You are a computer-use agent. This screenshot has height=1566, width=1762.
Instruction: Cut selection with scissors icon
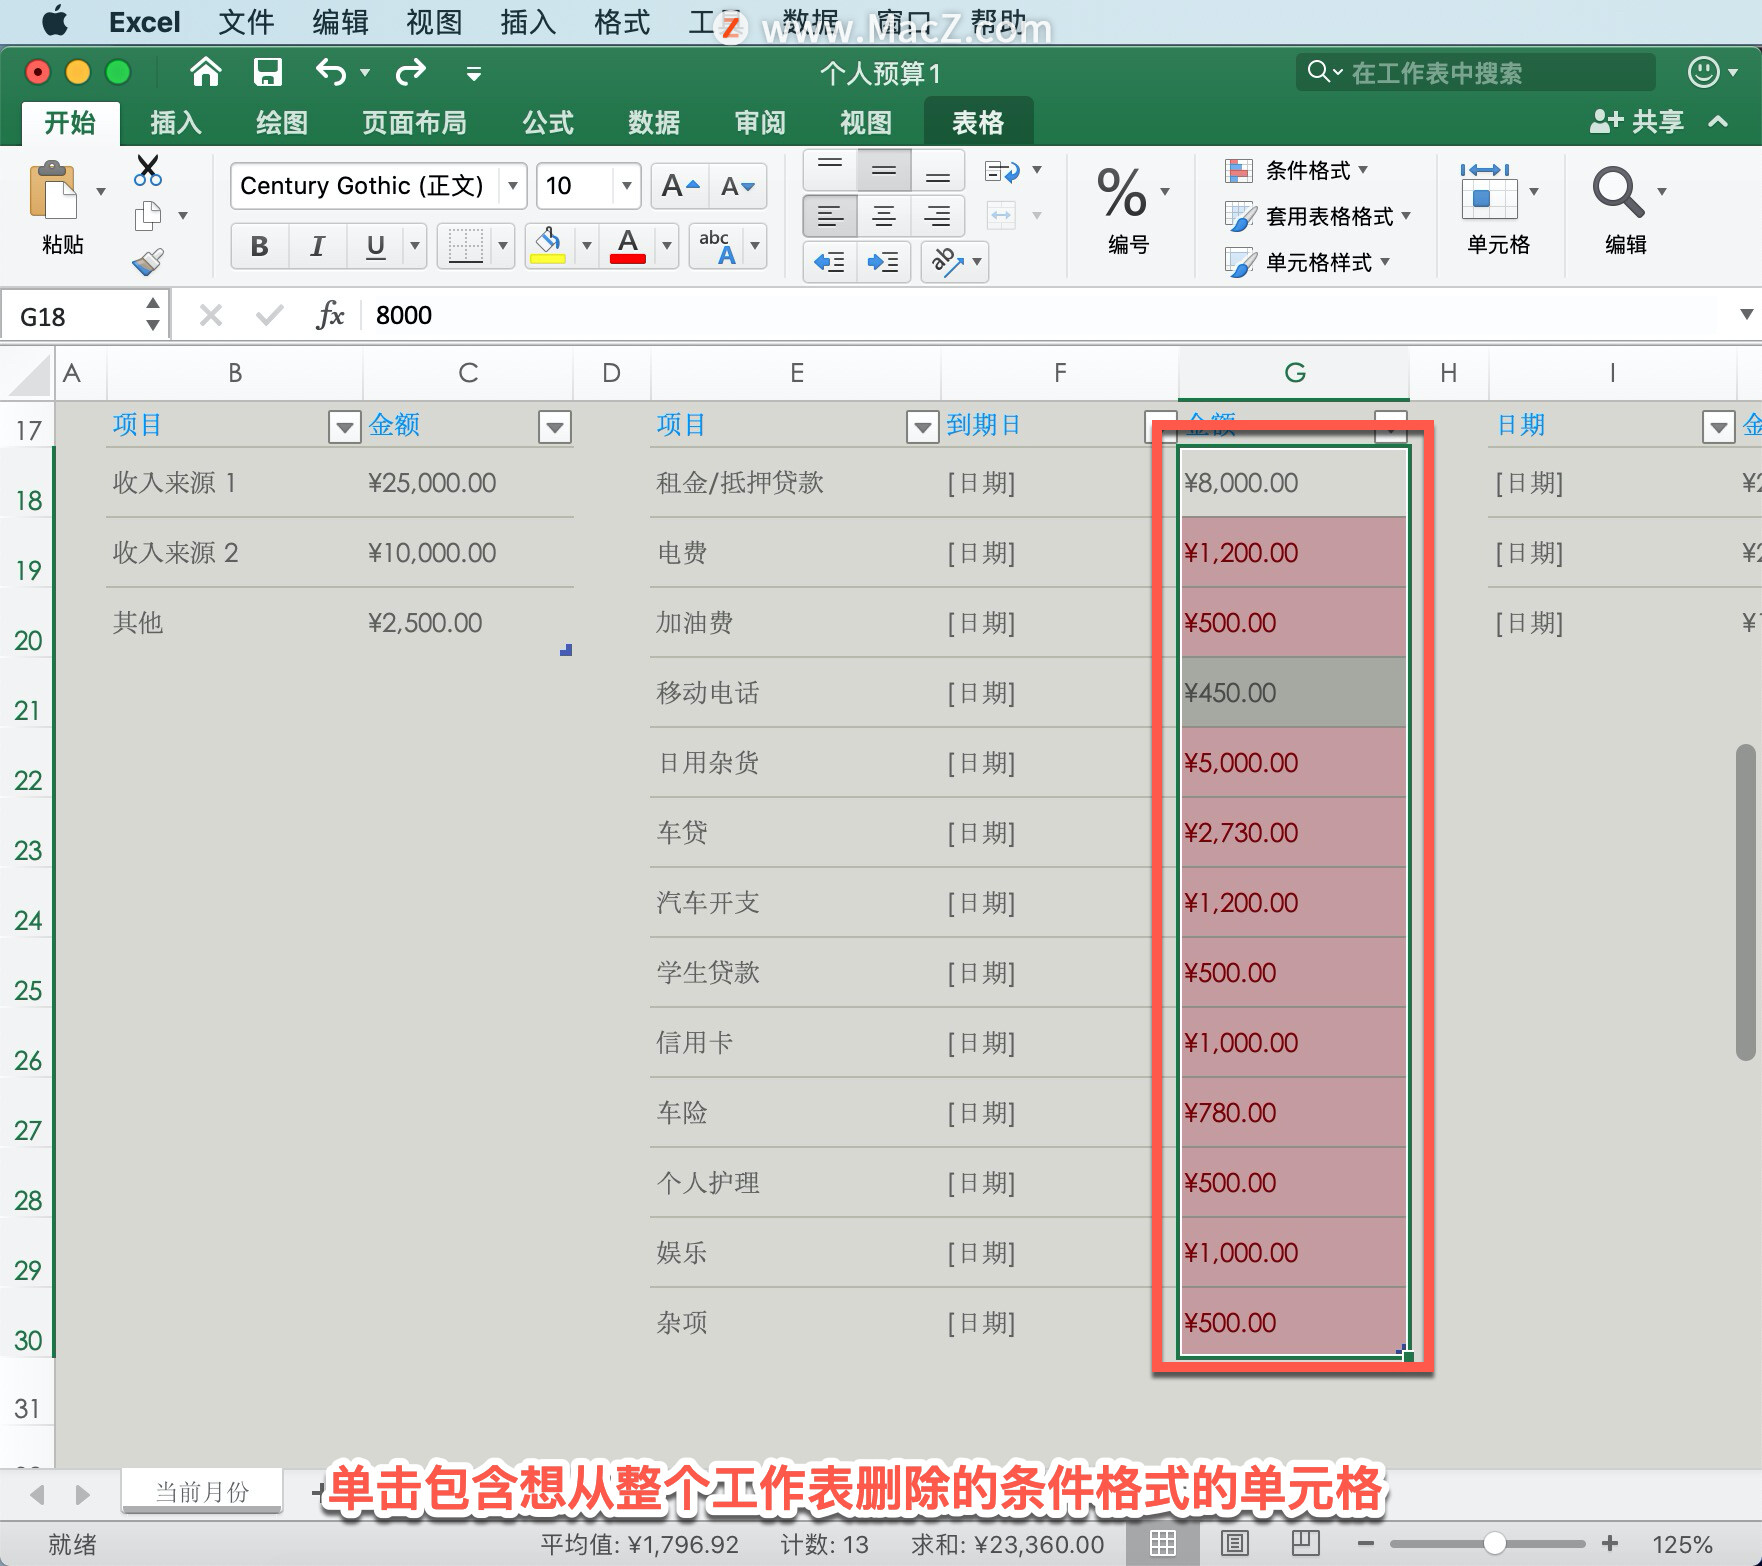148,170
